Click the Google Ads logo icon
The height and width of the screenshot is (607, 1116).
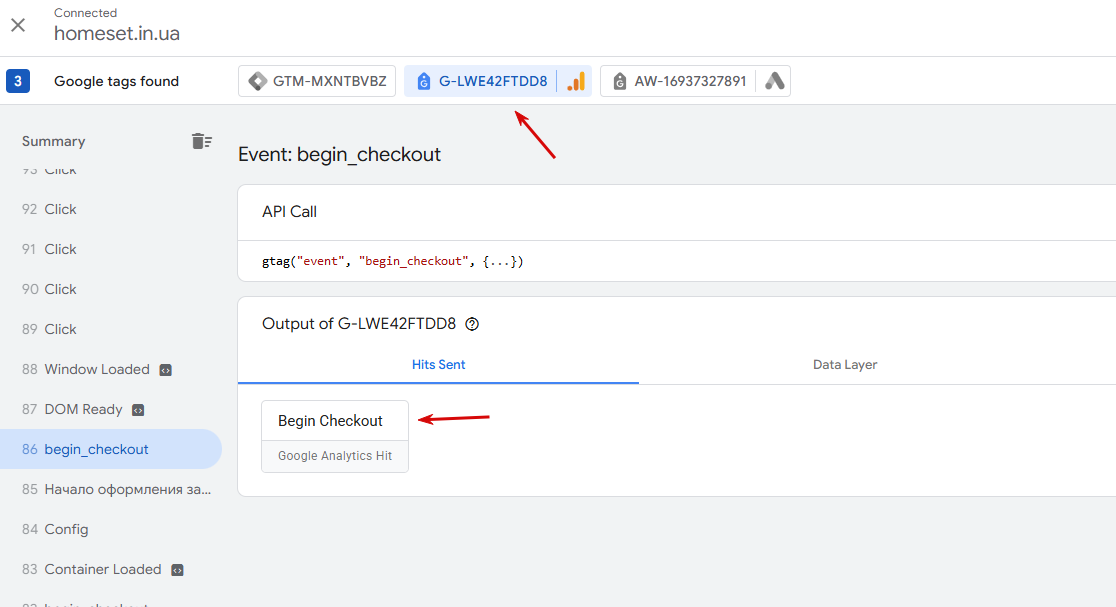point(774,81)
